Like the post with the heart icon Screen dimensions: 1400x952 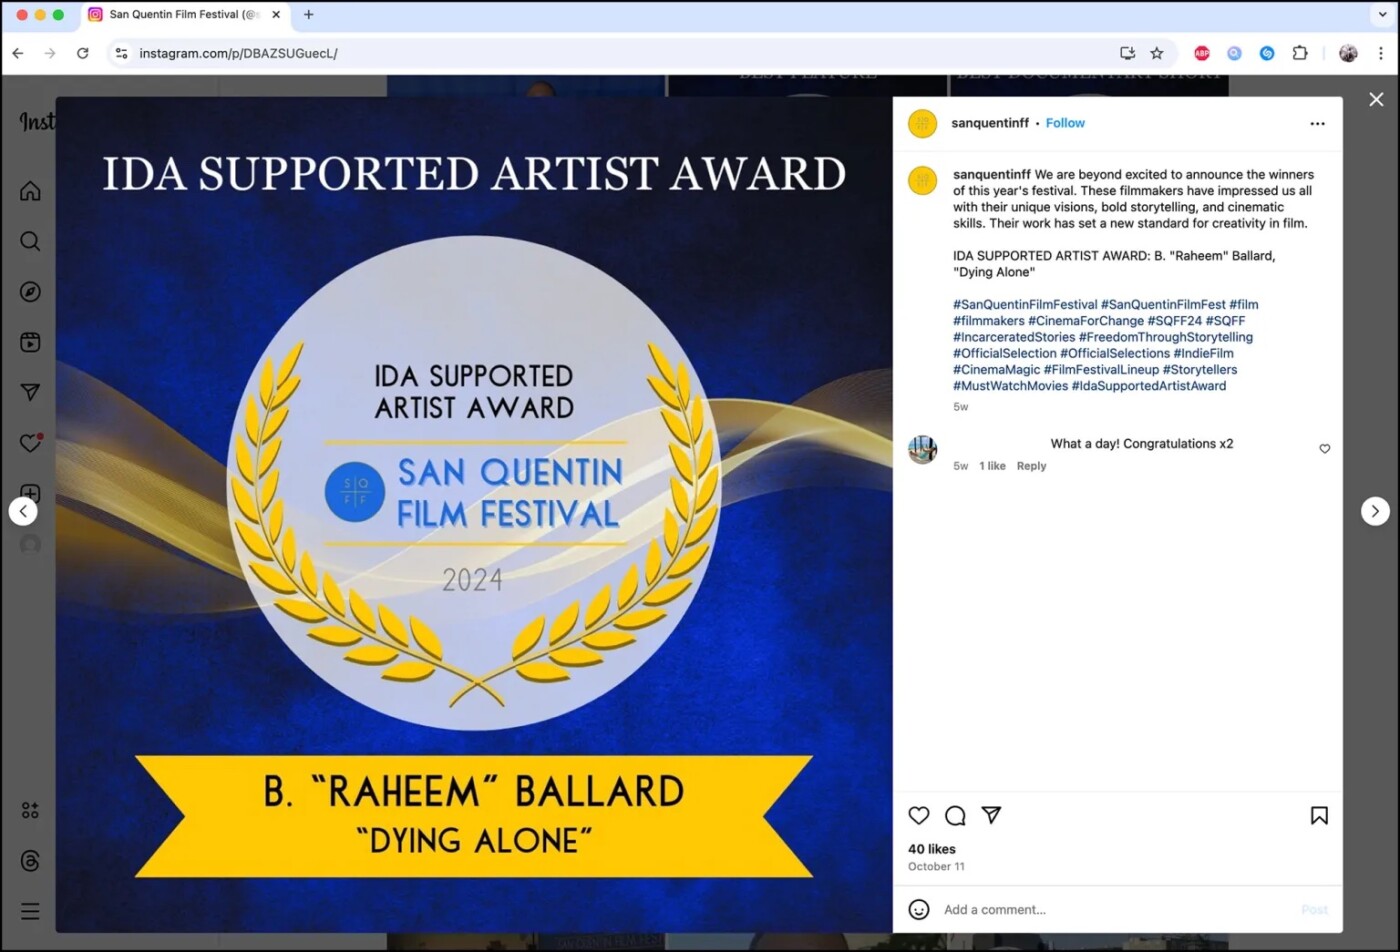coord(918,816)
